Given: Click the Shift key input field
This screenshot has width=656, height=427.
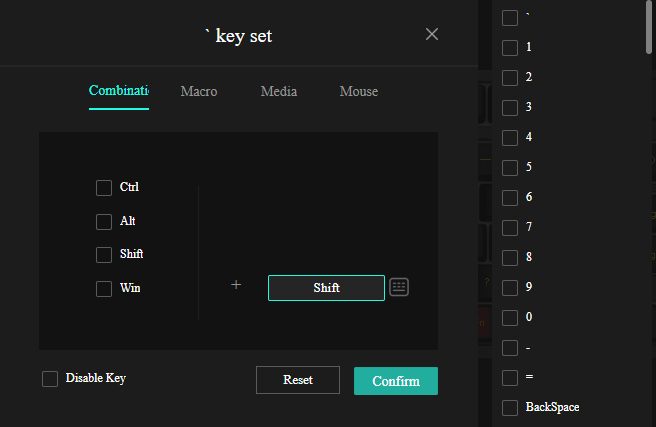Looking at the screenshot, I should click(x=326, y=288).
